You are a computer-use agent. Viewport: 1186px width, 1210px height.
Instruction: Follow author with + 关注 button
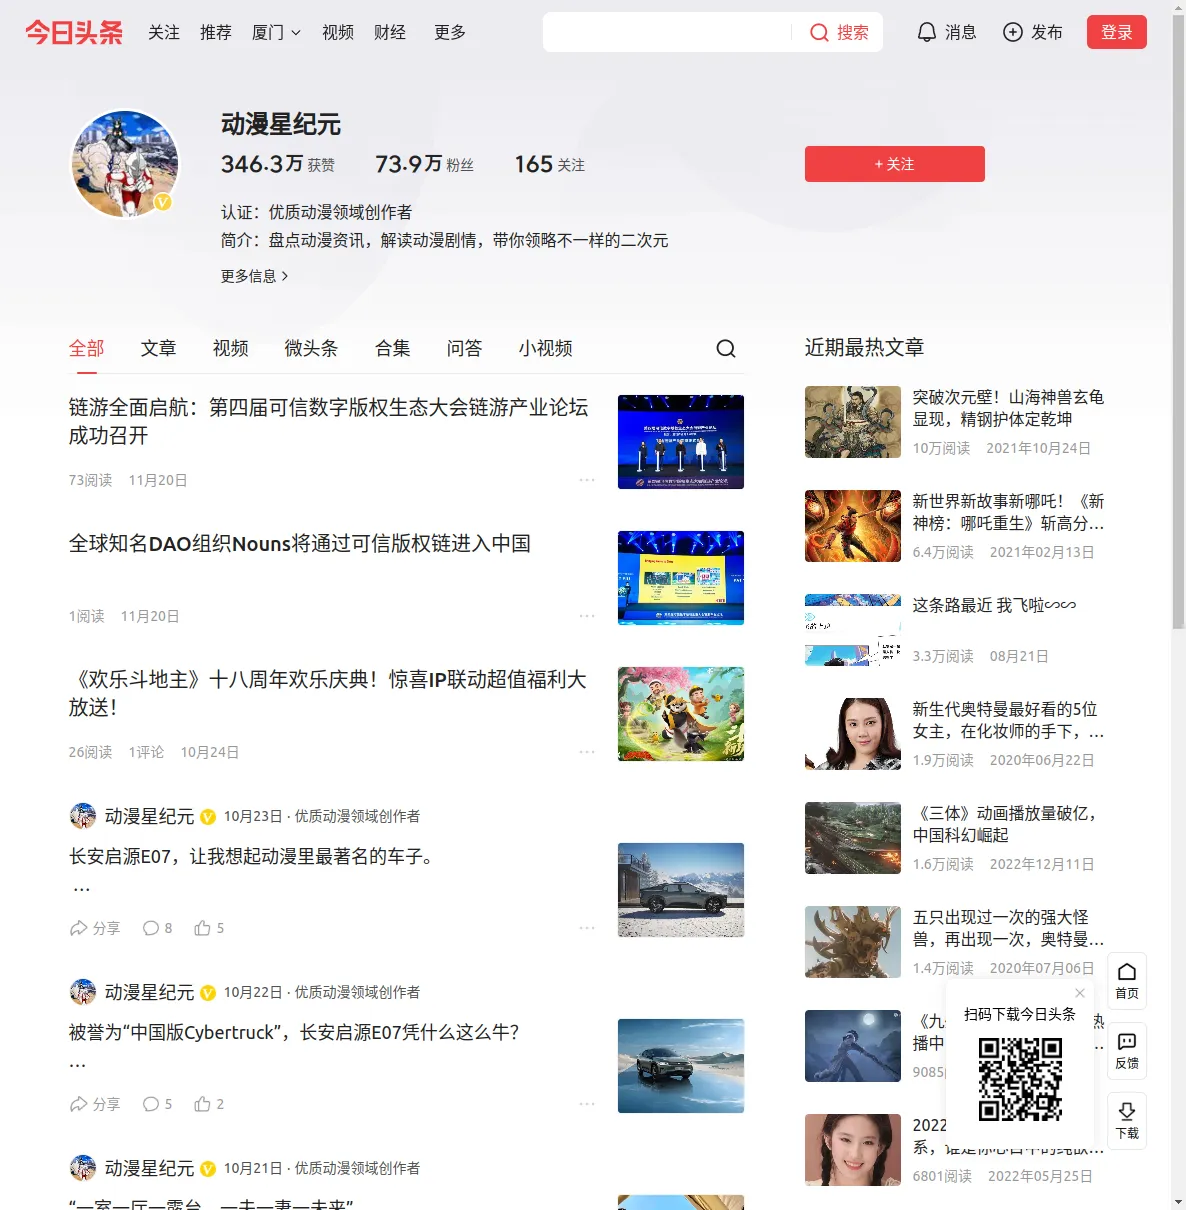pyautogui.click(x=895, y=164)
